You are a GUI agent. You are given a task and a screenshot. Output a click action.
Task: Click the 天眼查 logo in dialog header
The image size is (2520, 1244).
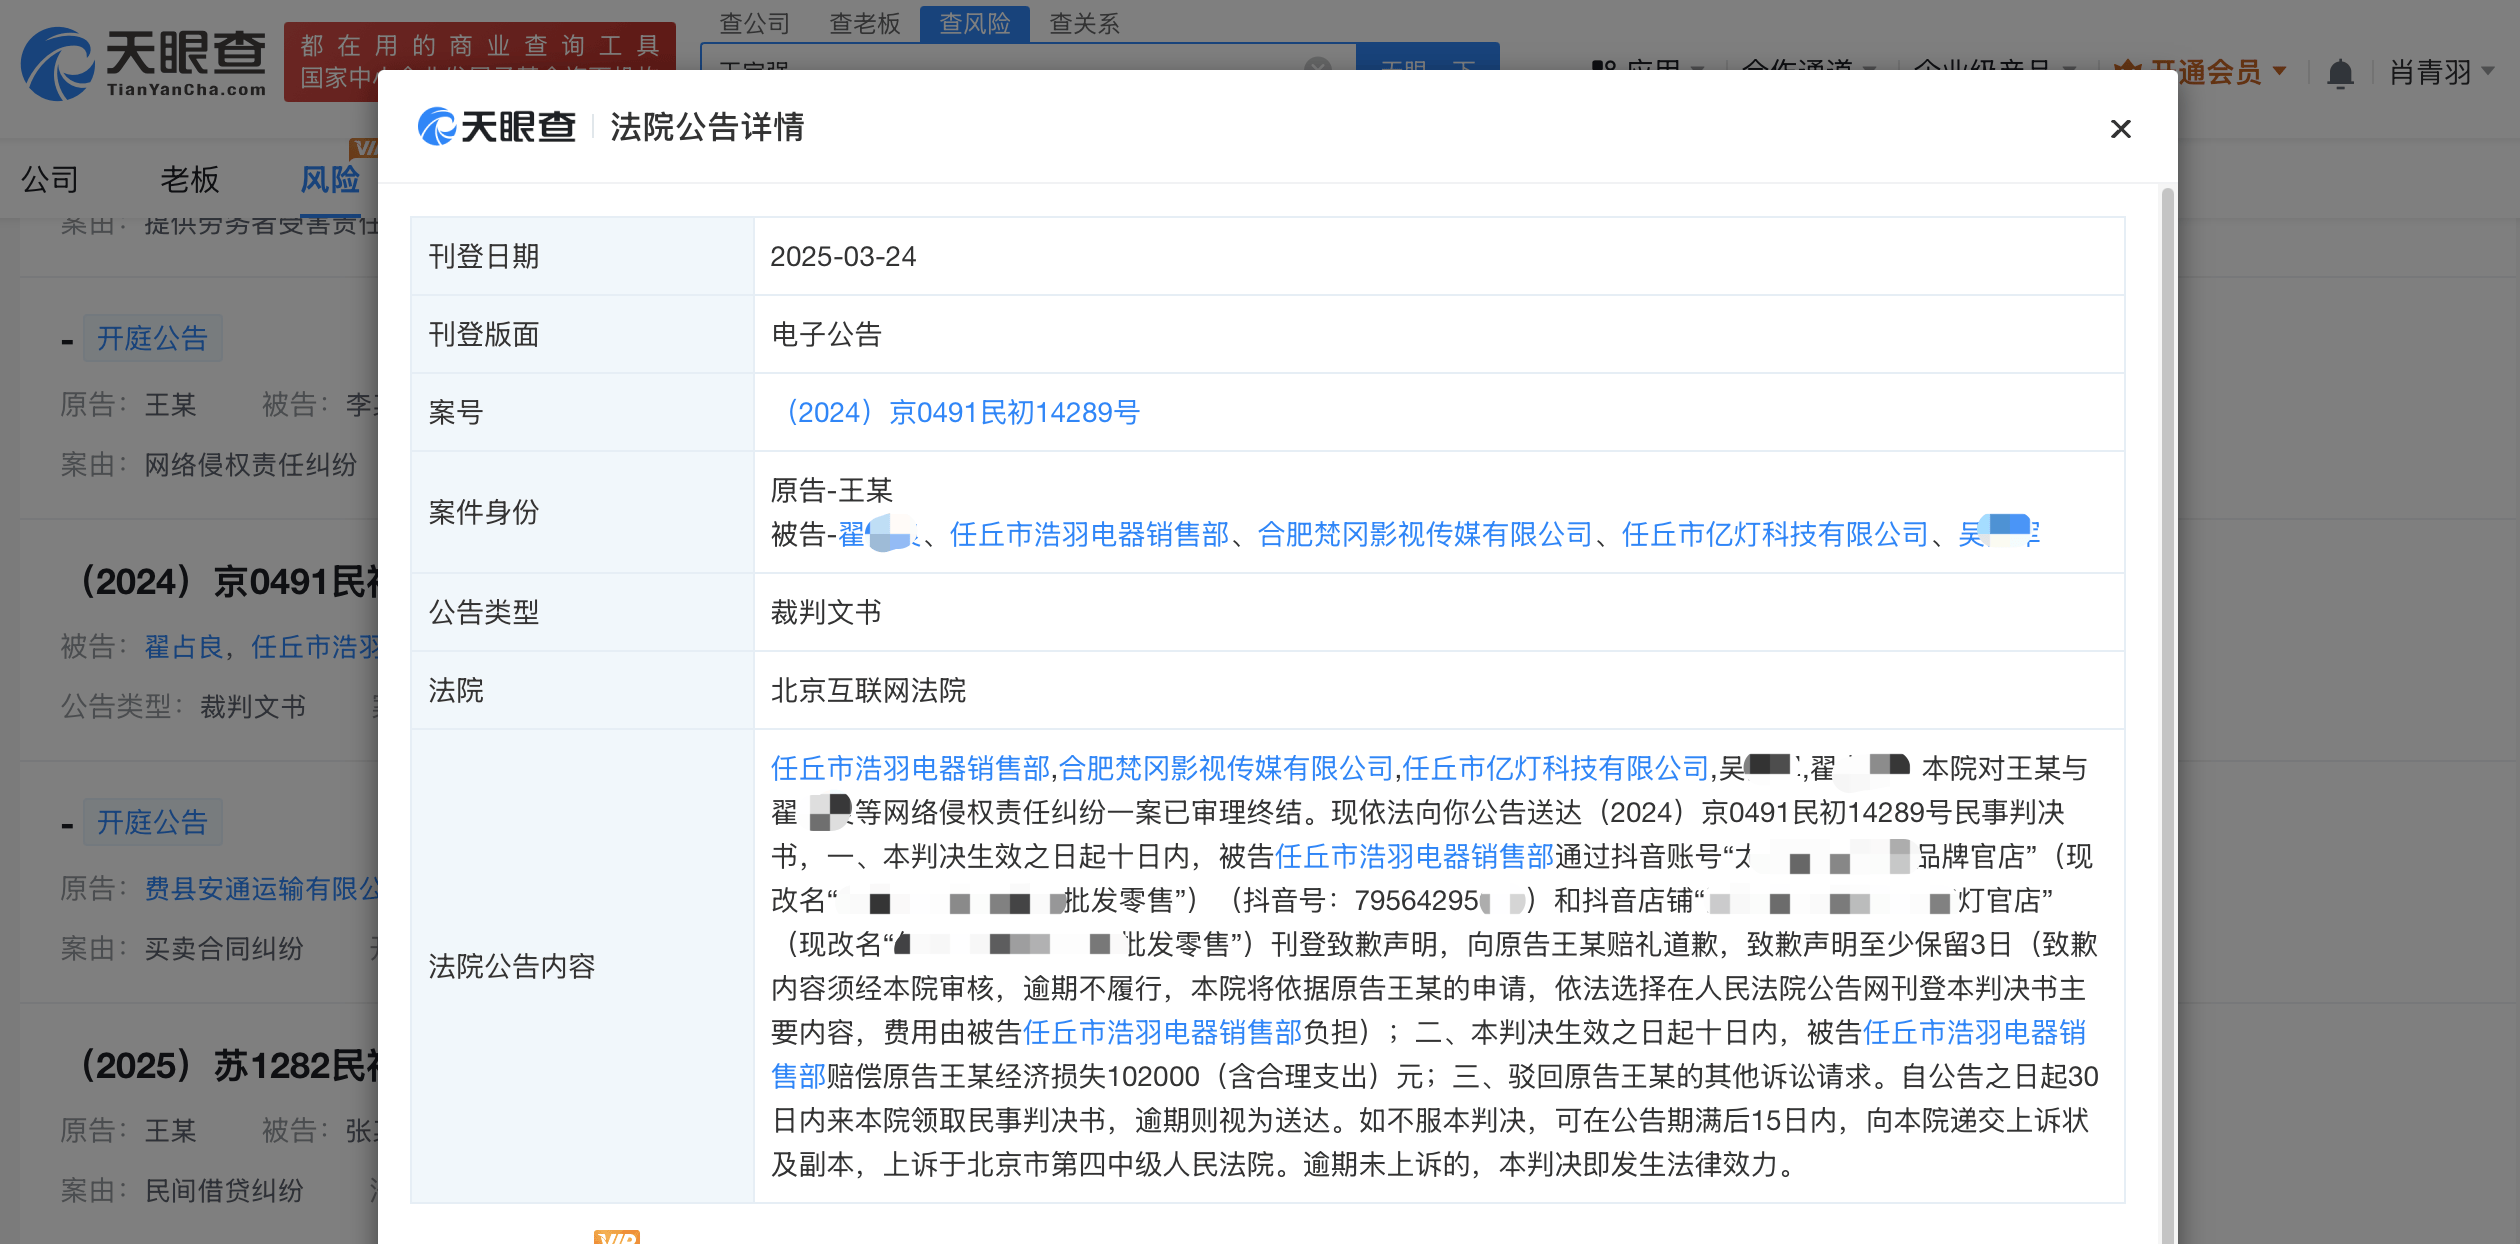pos(496,127)
